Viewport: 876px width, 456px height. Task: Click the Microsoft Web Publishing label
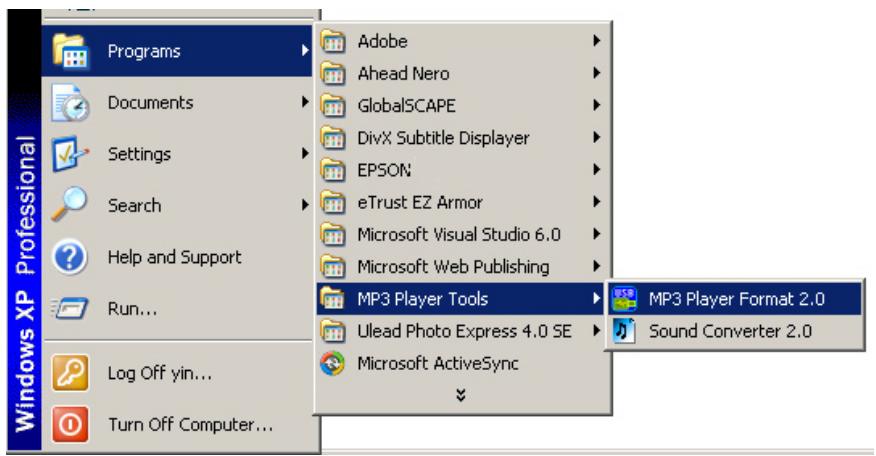coord(454,267)
